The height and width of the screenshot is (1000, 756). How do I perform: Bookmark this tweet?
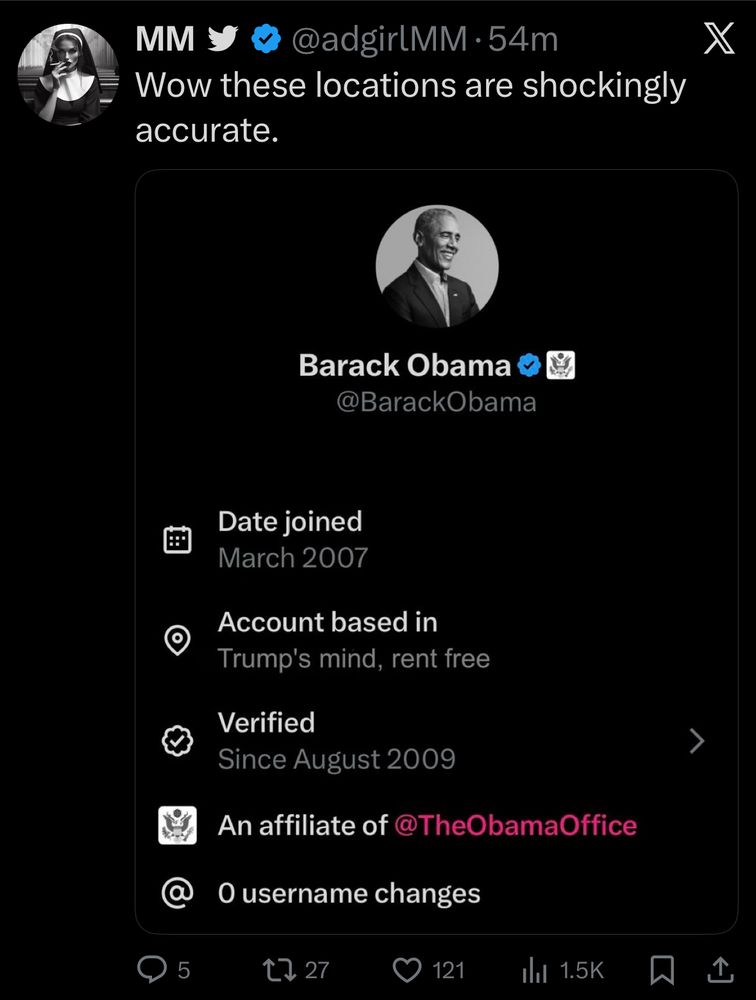661,969
